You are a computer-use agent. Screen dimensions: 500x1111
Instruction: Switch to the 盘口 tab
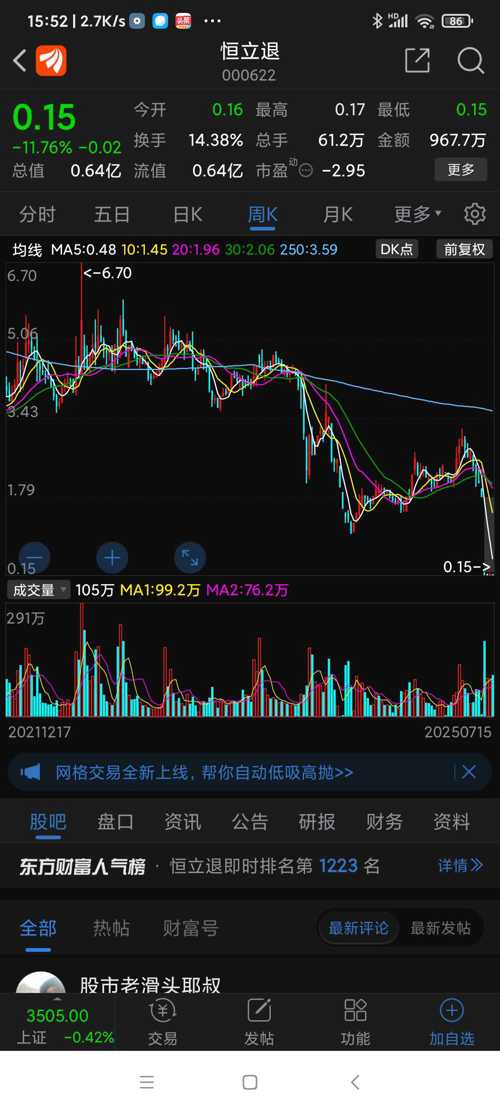[115, 822]
